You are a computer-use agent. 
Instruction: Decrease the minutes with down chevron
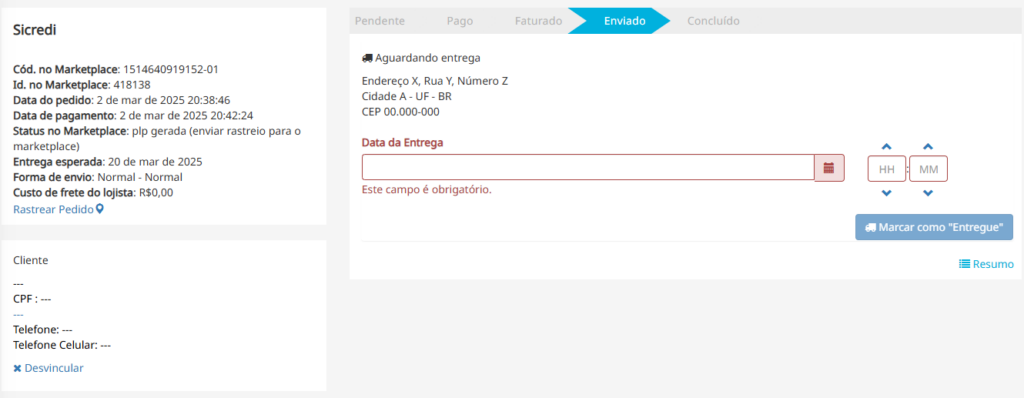928,193
